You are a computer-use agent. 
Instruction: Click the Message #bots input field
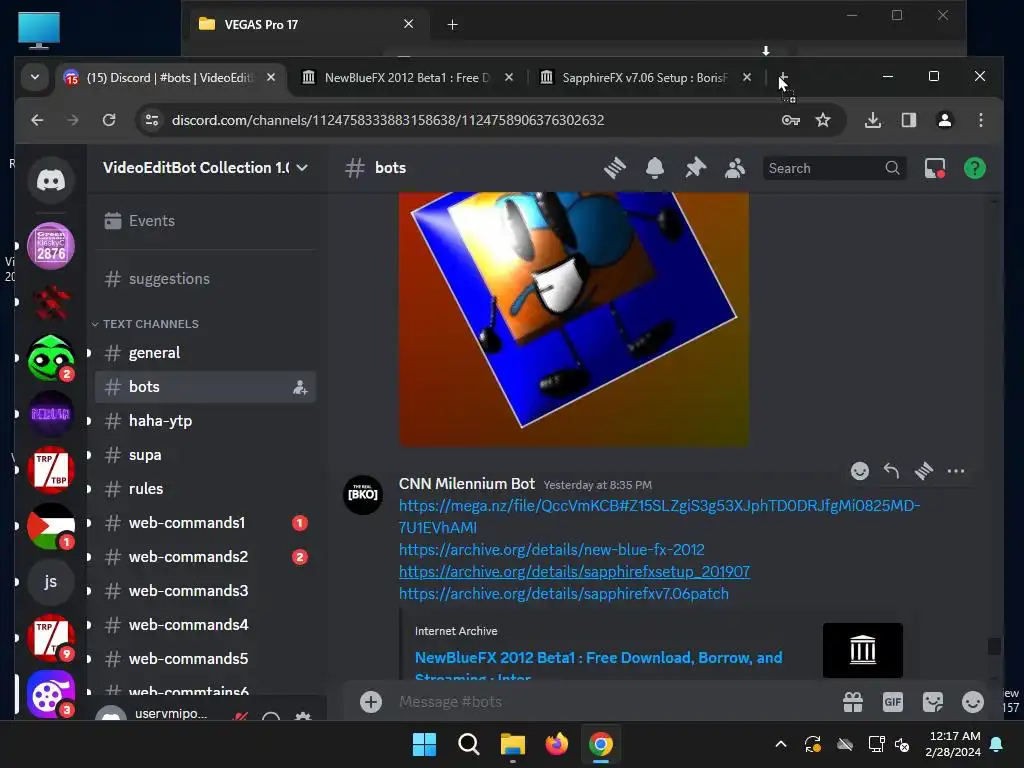pyautogui.click(x=614, y=702)
